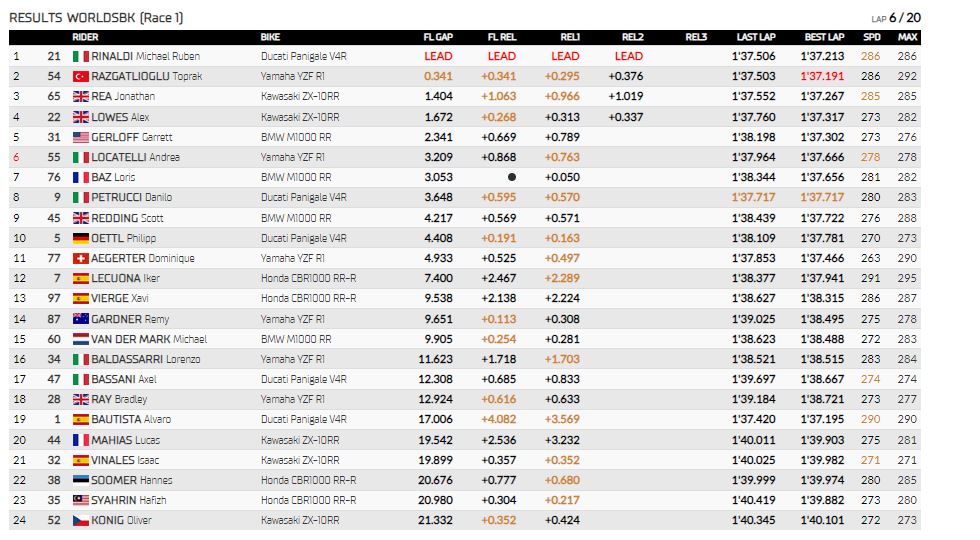Click the FL GAP column header
980x540 pixels.
[438, 37]
